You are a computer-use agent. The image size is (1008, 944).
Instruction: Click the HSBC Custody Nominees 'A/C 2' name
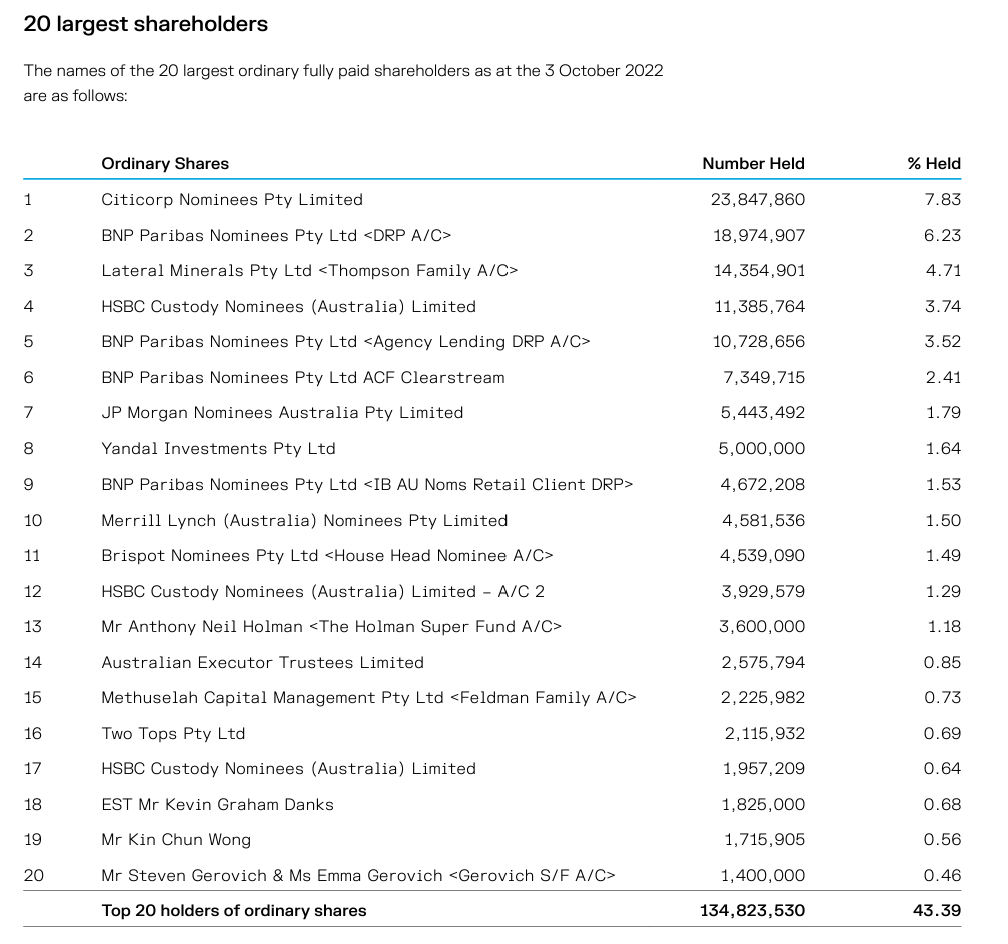[x=323, y=592]
